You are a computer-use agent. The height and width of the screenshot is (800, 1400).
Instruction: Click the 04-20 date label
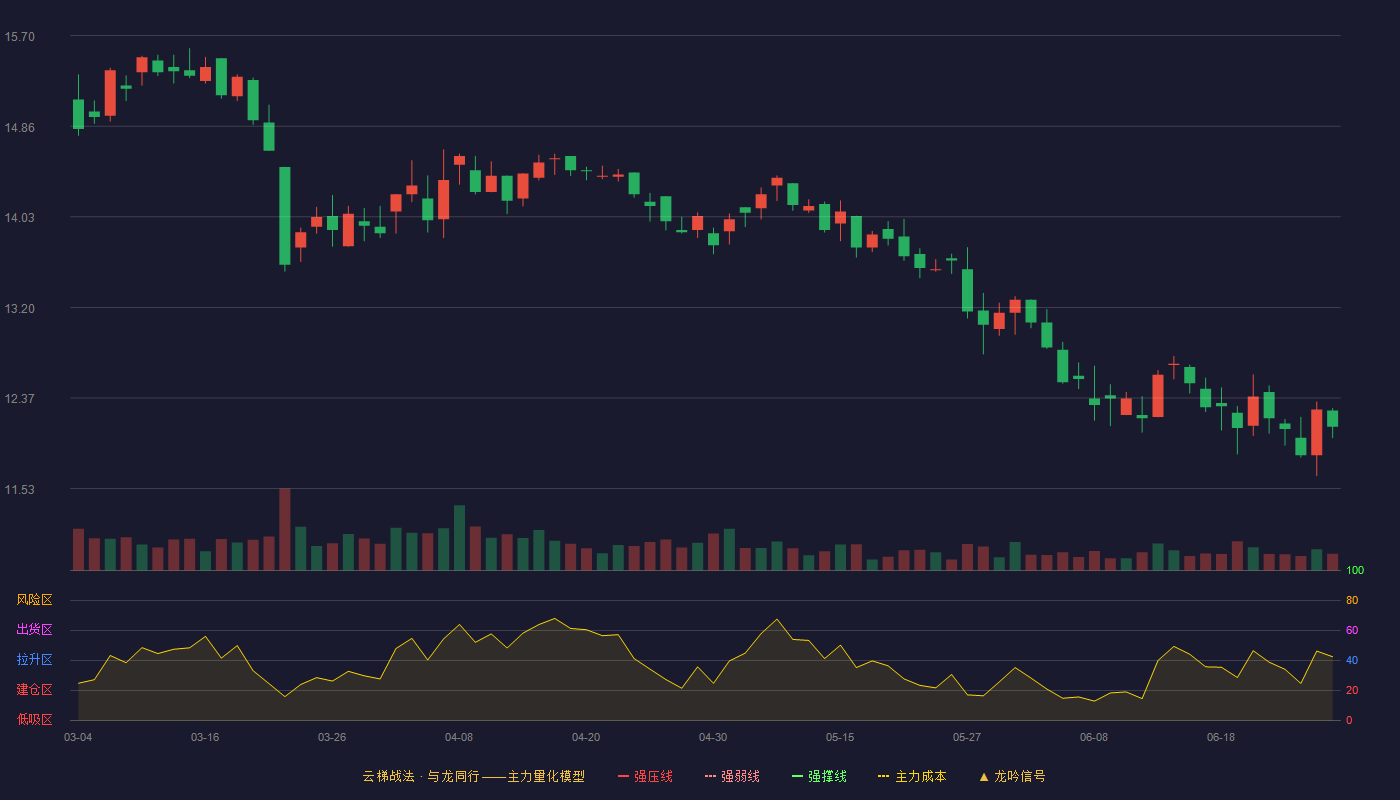586,737
